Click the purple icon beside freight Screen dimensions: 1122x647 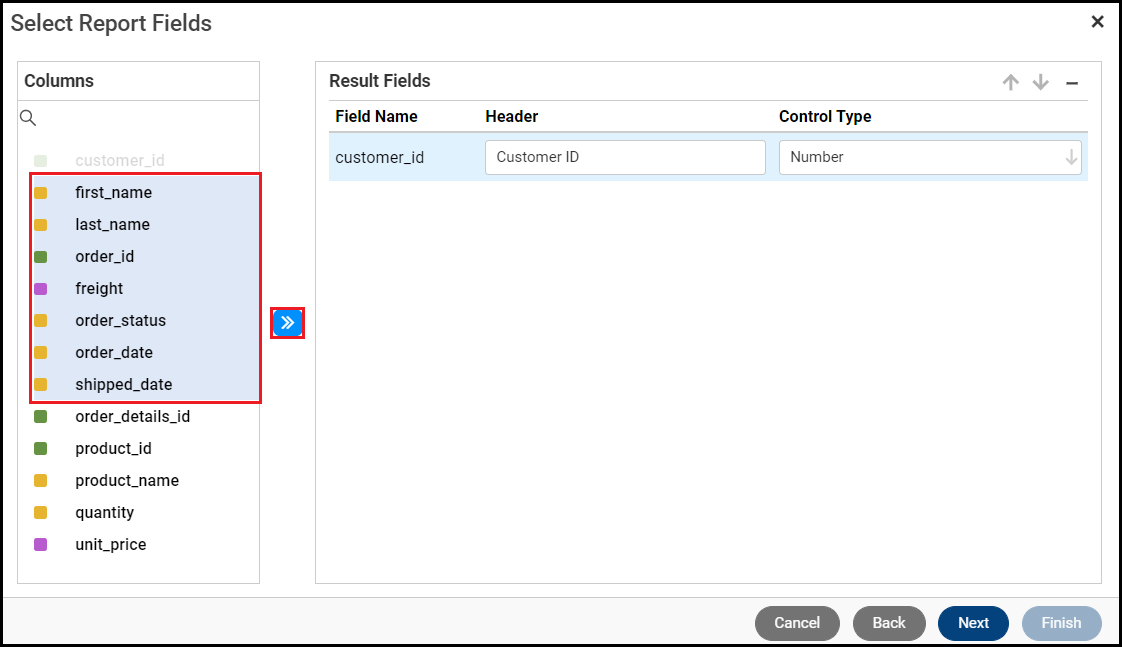click(x=41, y=289)
